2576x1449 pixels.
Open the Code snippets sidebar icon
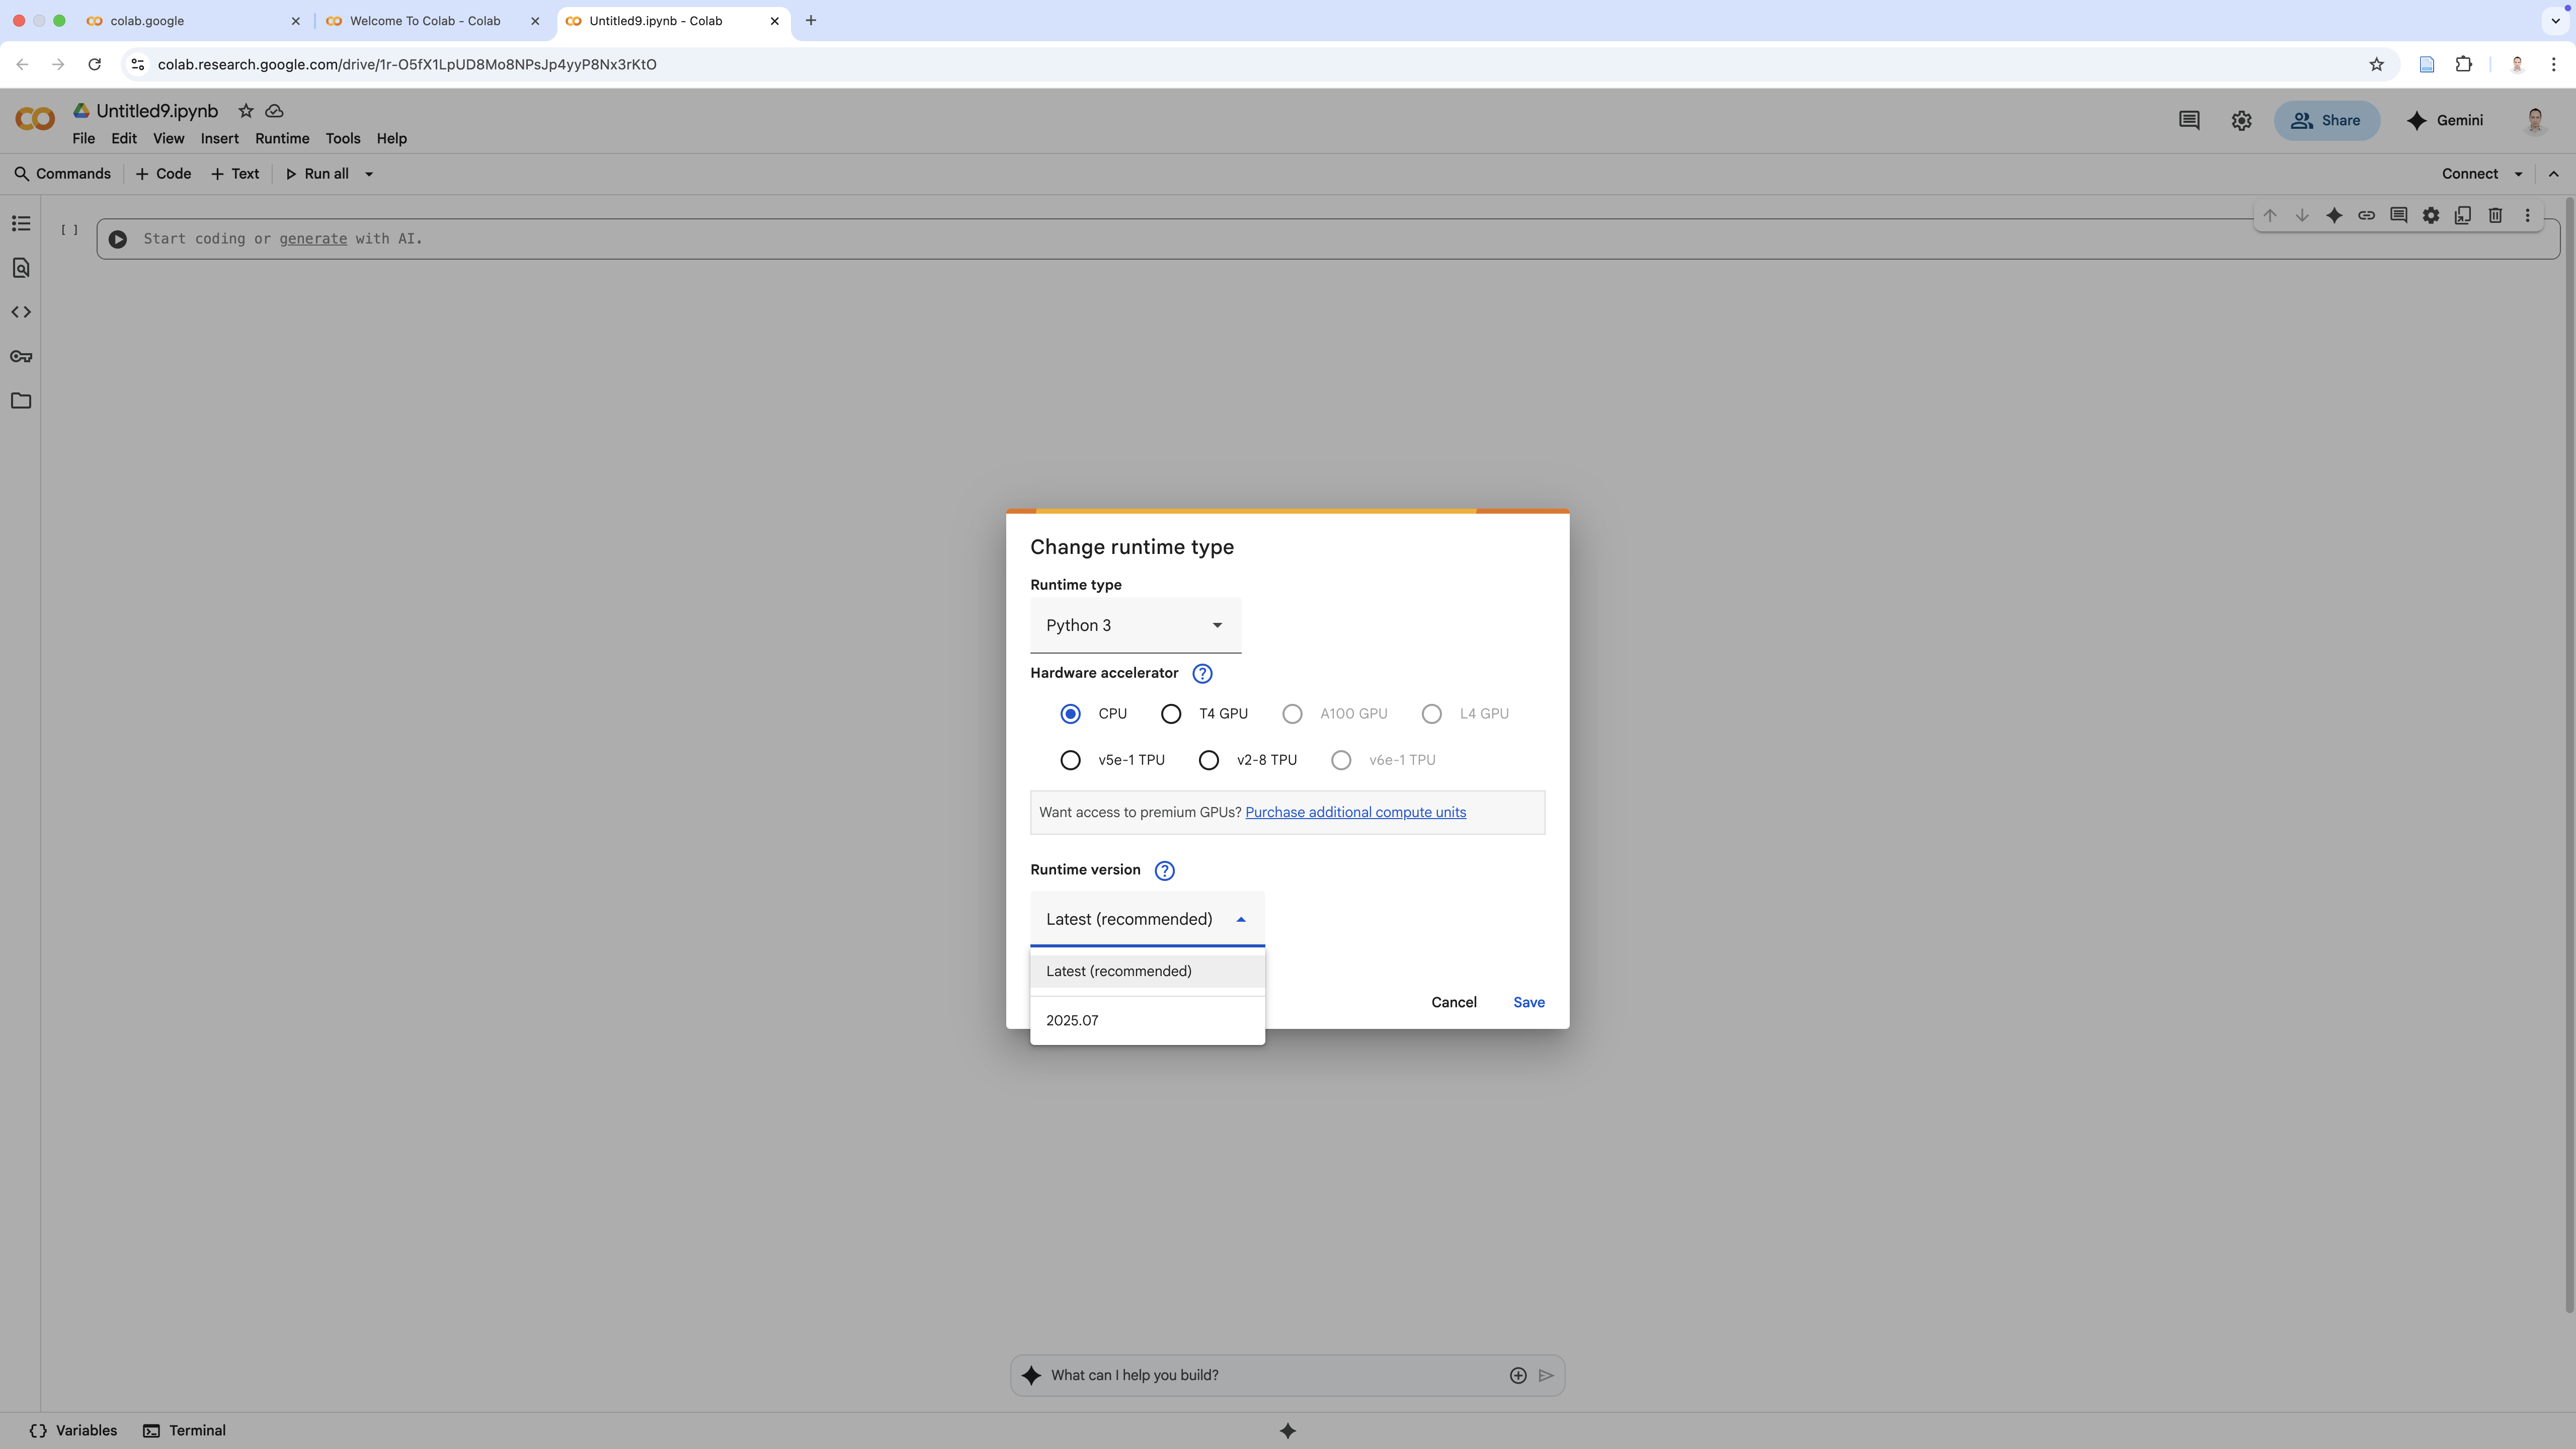point(21,312)
